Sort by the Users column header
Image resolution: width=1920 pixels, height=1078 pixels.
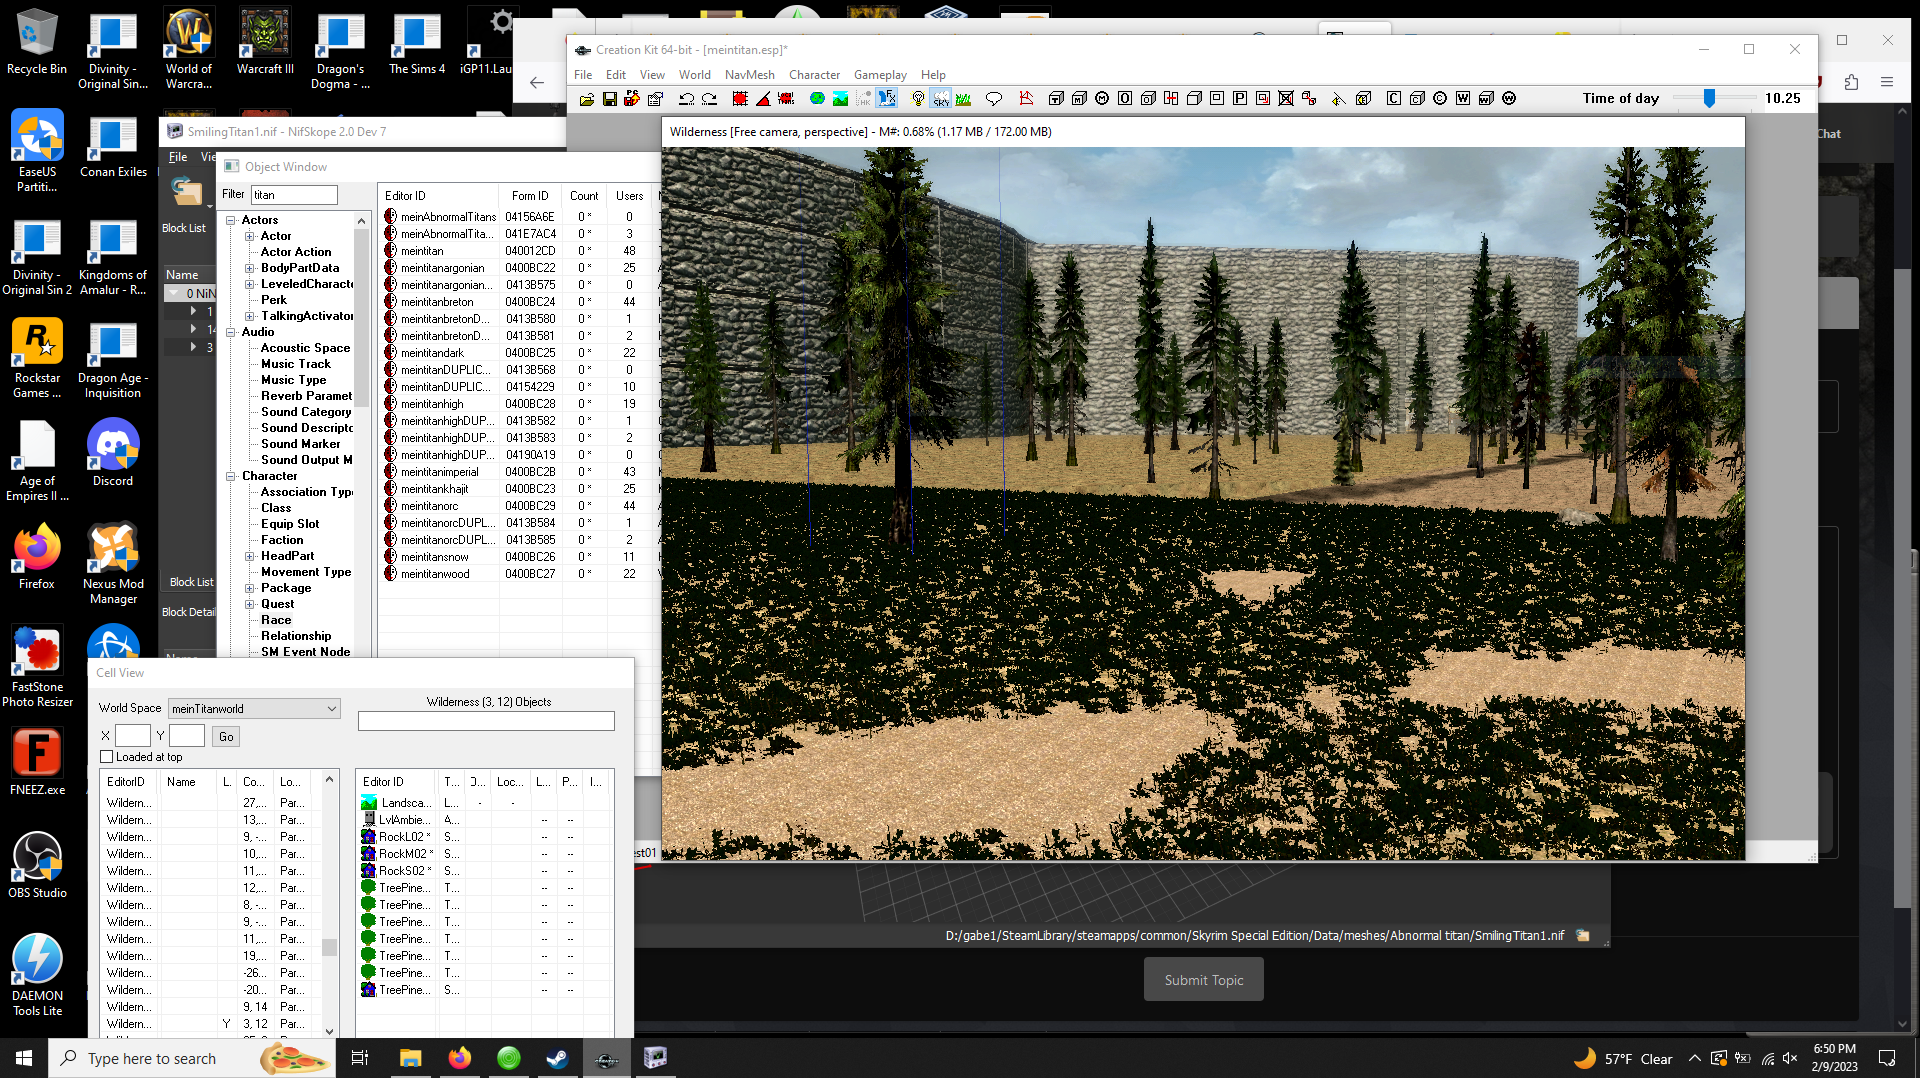pyautogui.click(x=630, y=196)
